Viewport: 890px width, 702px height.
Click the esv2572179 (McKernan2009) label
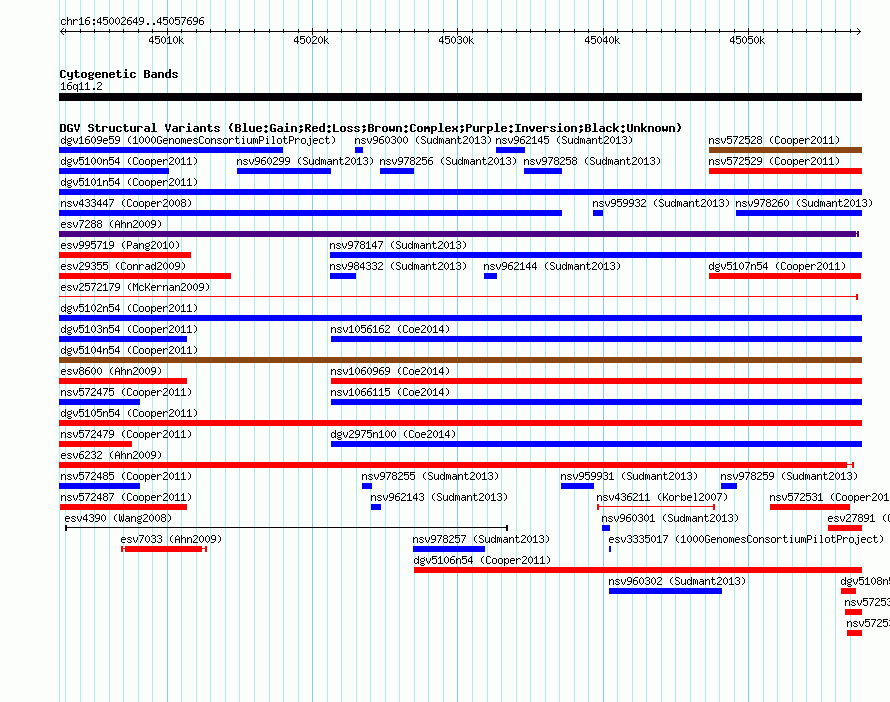(x=135, y=287)
